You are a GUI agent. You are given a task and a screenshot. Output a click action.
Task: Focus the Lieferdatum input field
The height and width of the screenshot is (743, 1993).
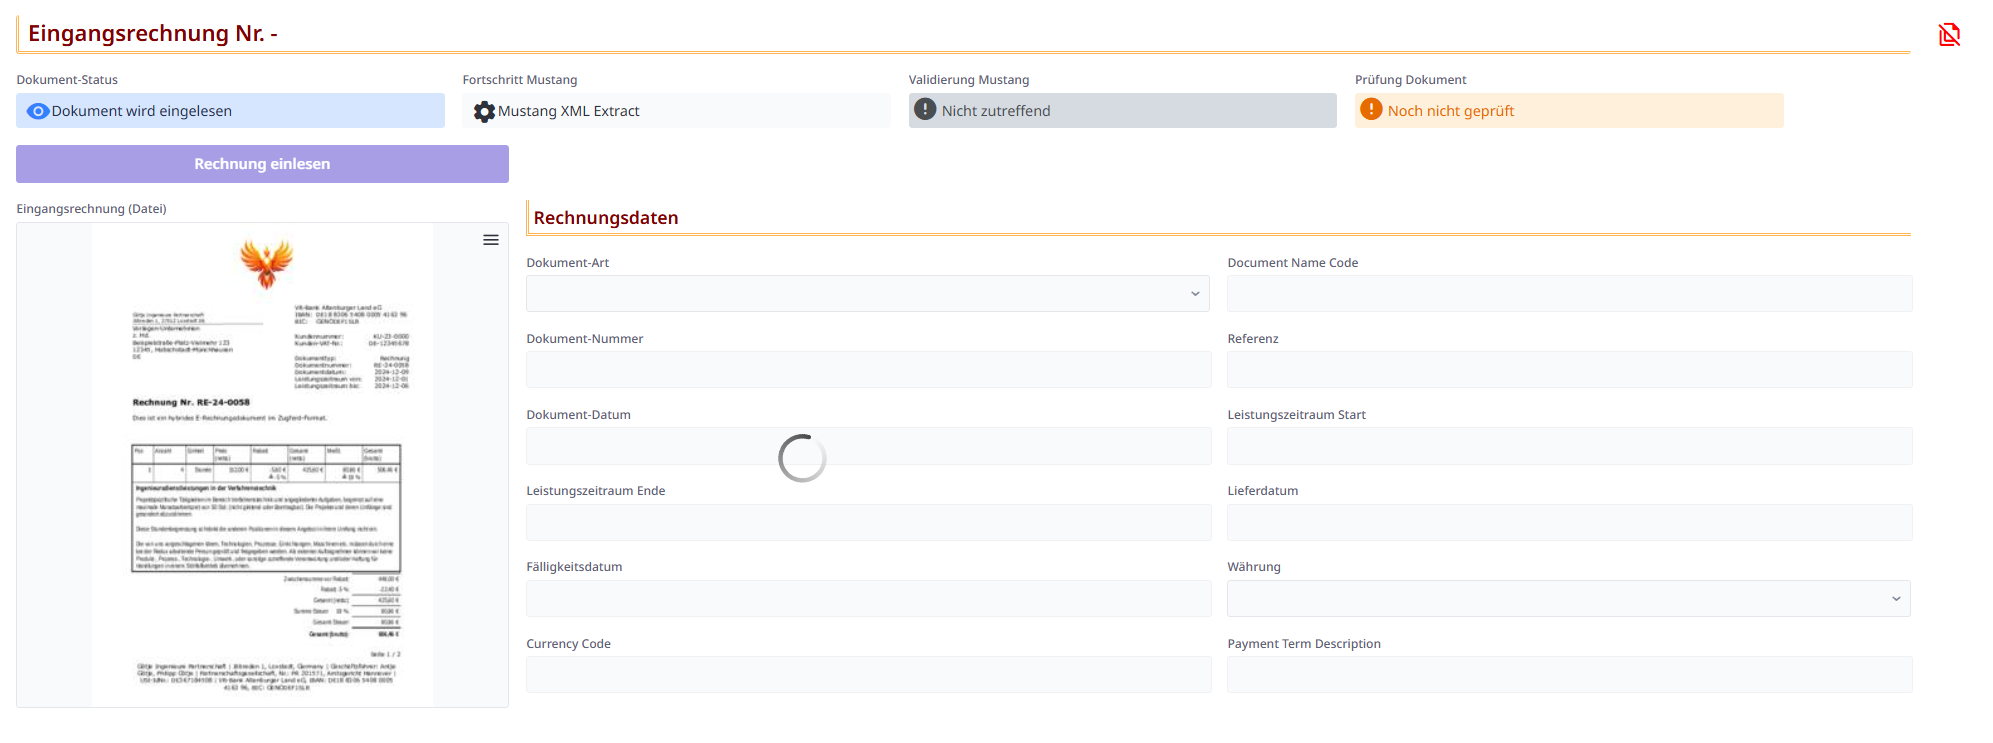tap(1568, 522)
